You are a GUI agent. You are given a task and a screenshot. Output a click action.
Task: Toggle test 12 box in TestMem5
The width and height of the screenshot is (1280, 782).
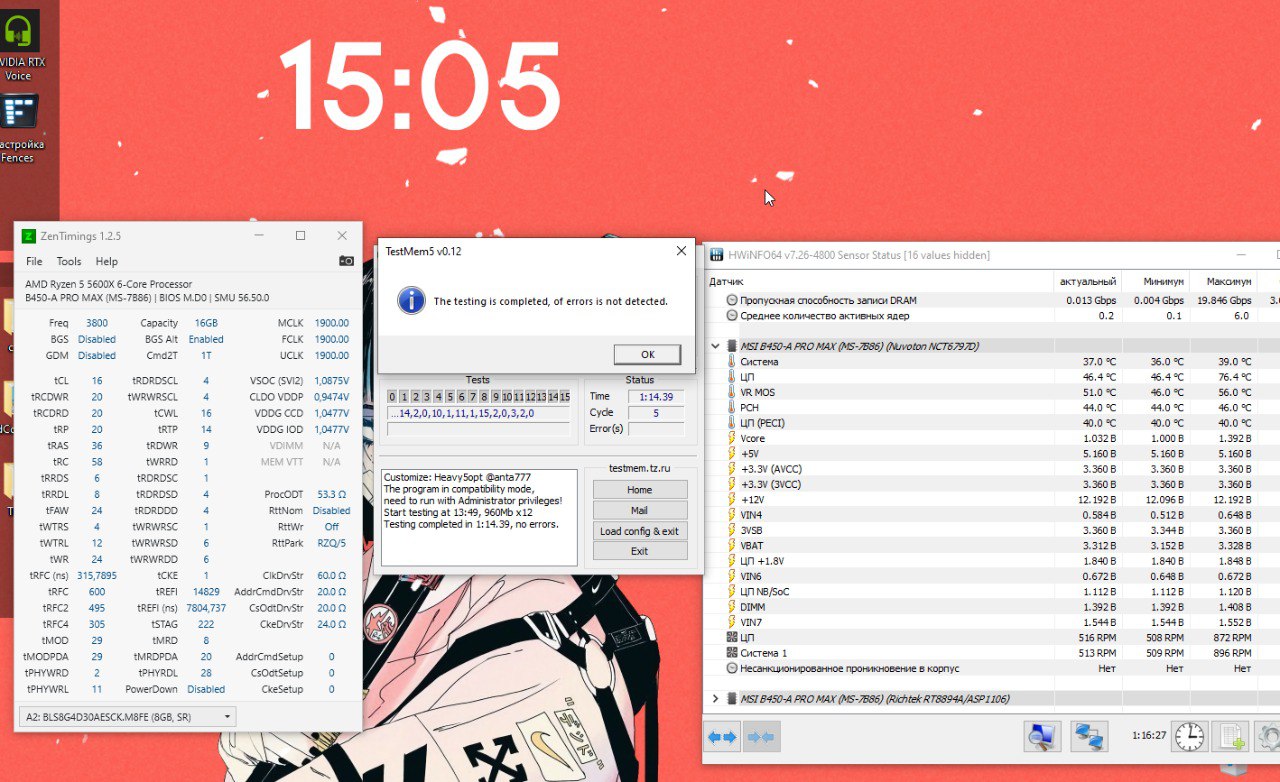coord(531,397)
